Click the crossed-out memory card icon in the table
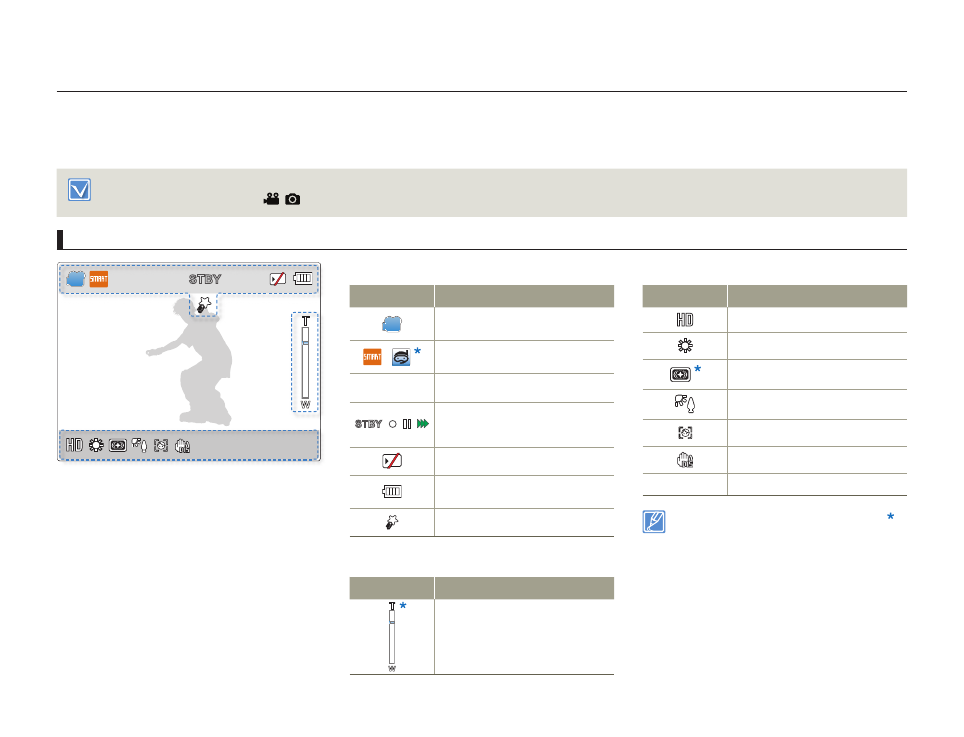Image resolution: width=964 pixels, height=737 pixels. click(x=392, y=463)
